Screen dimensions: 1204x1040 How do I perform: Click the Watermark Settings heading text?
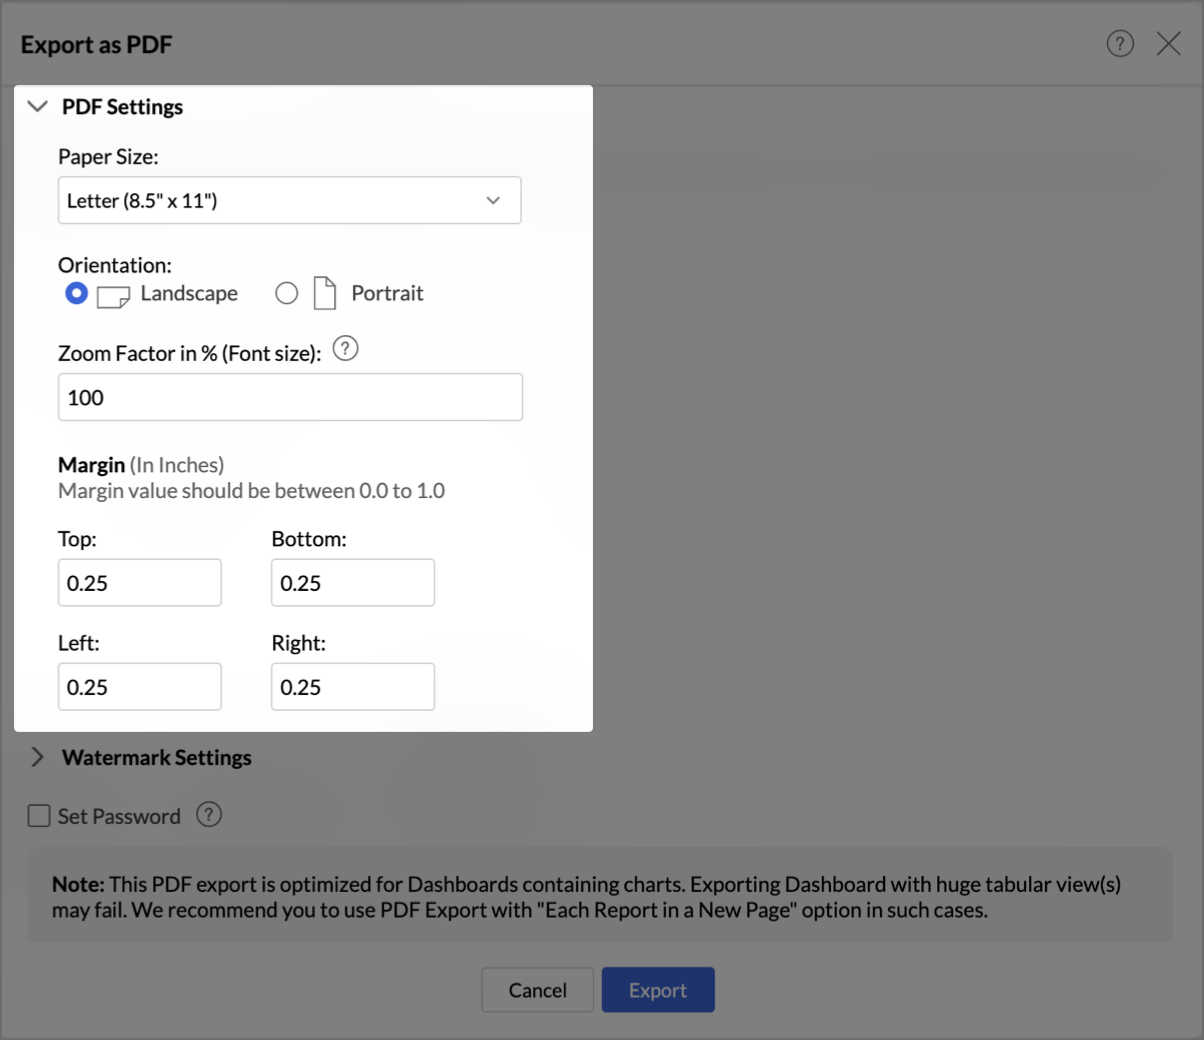click(x=157, y=757)
